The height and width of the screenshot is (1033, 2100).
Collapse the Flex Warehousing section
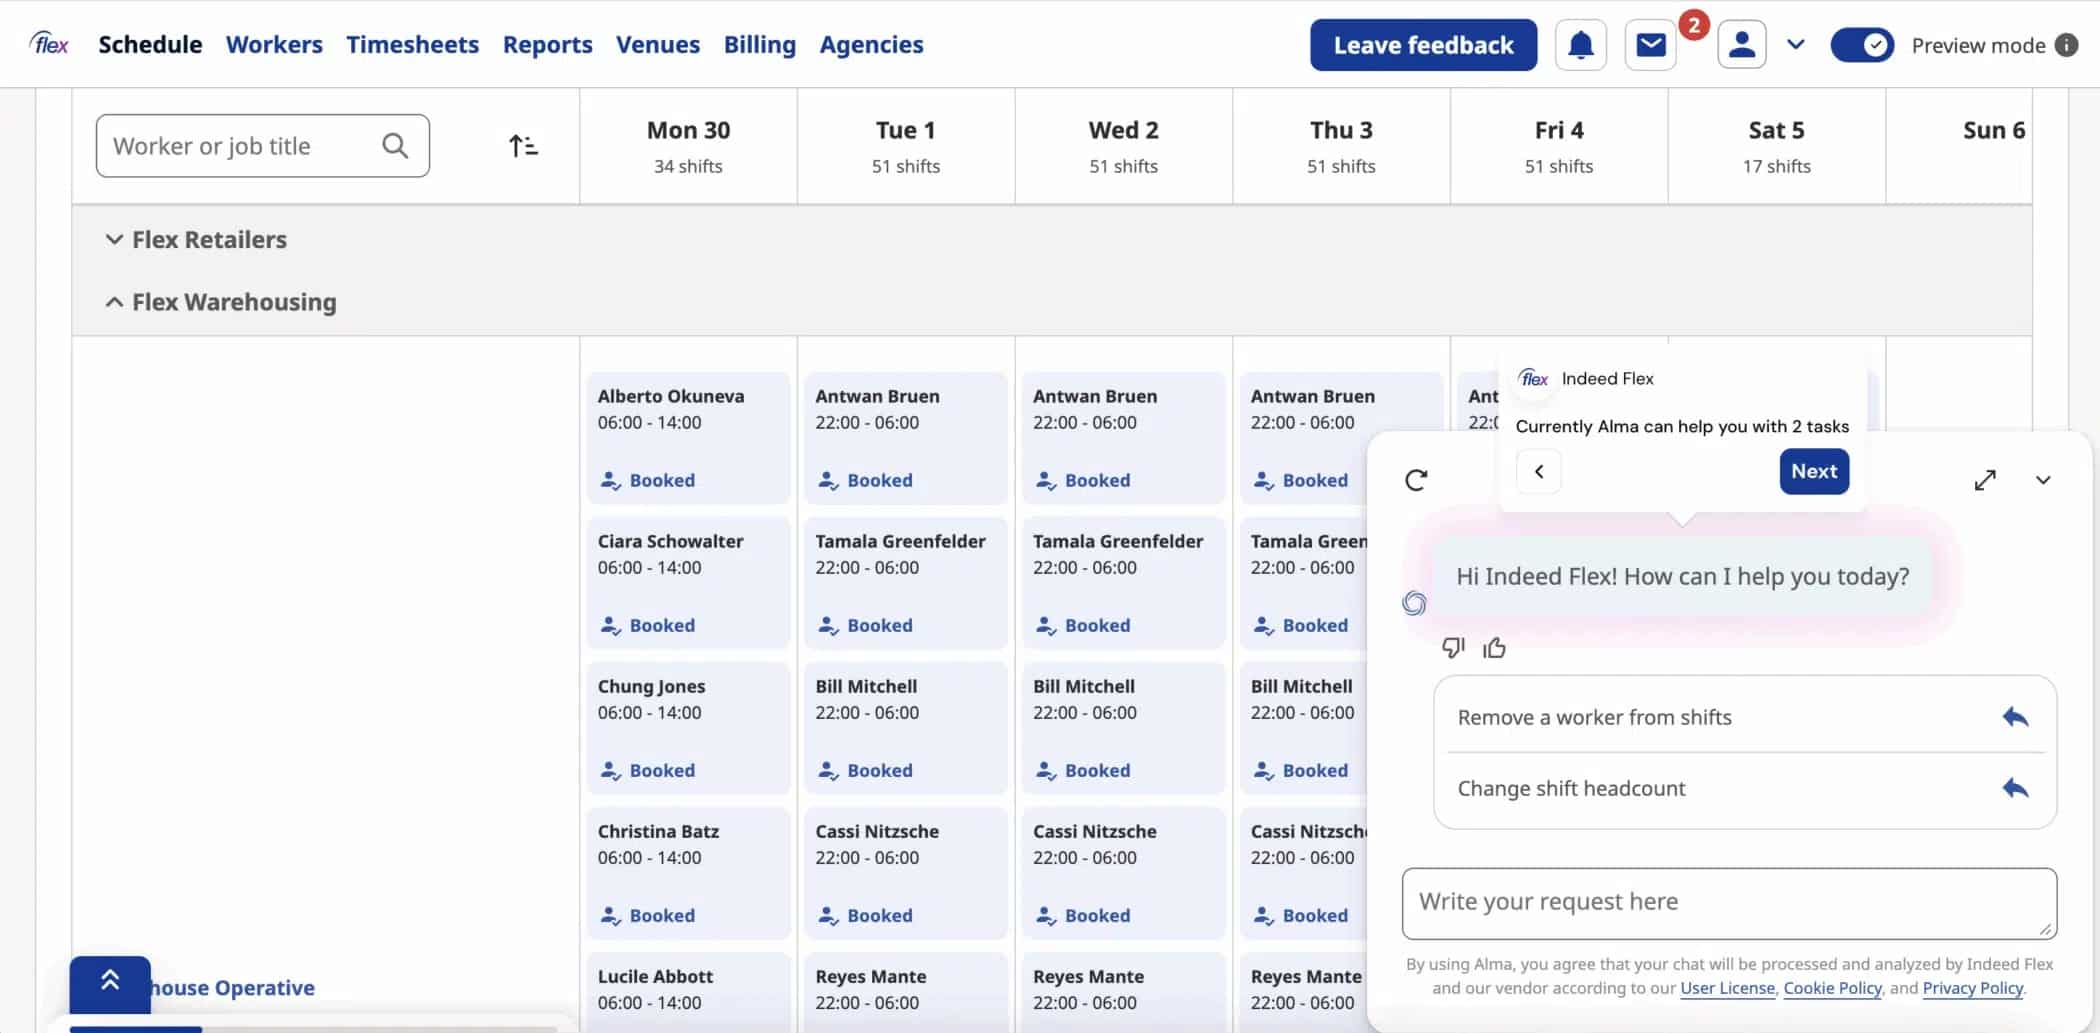point(115,302)
